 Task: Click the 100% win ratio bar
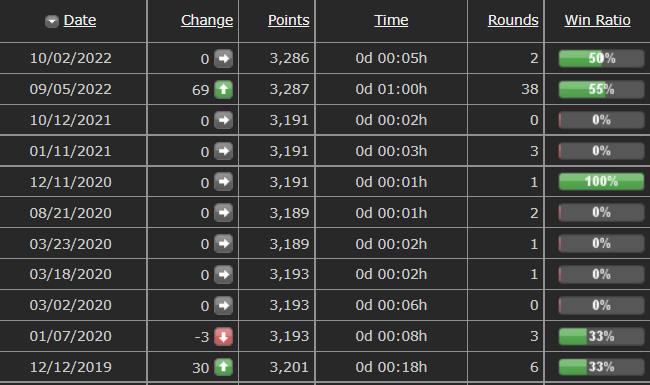(x=601, y=182)
